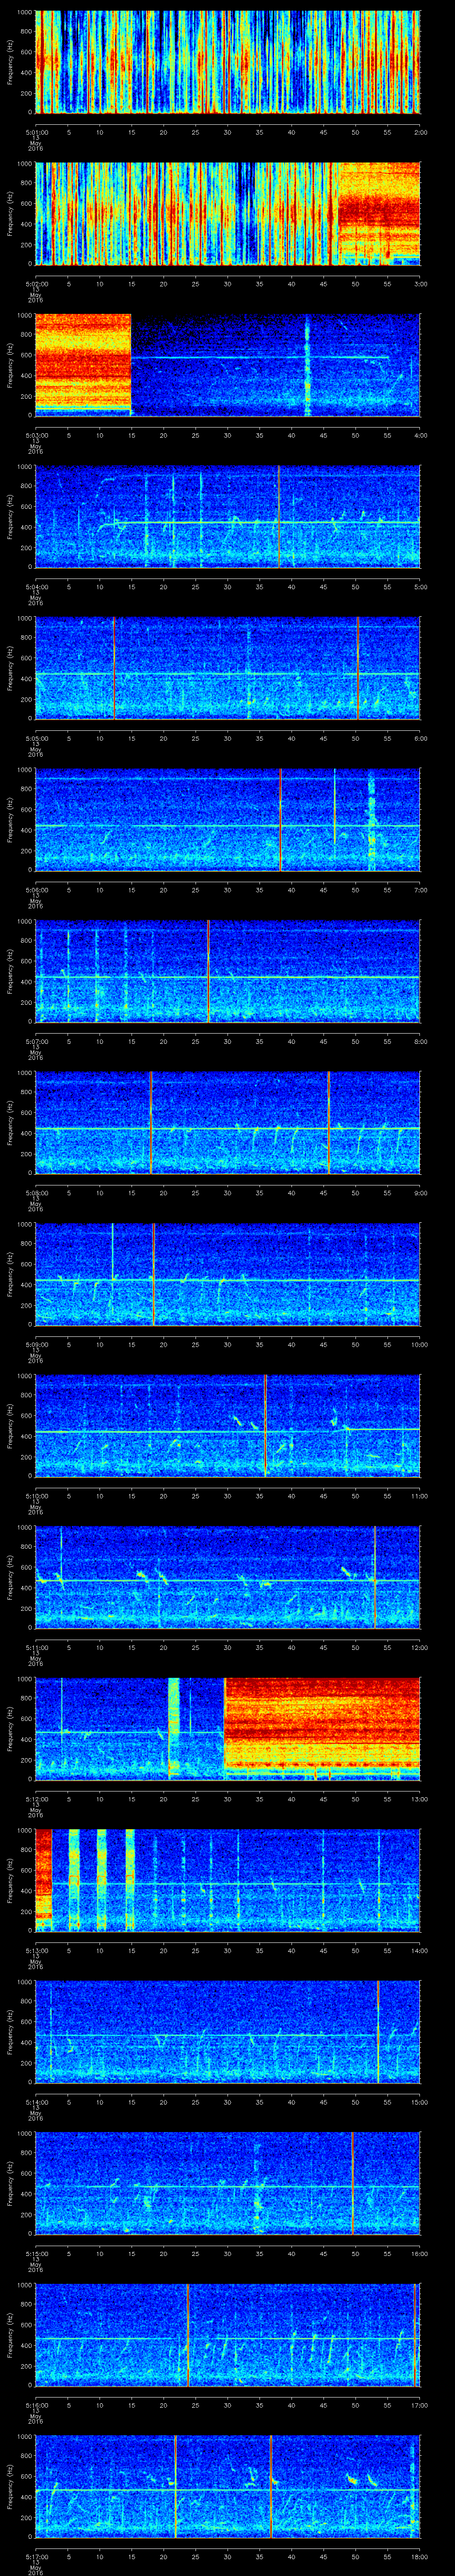Click the red spike in the 5:07:00 spectrogram

click(208, 971)
